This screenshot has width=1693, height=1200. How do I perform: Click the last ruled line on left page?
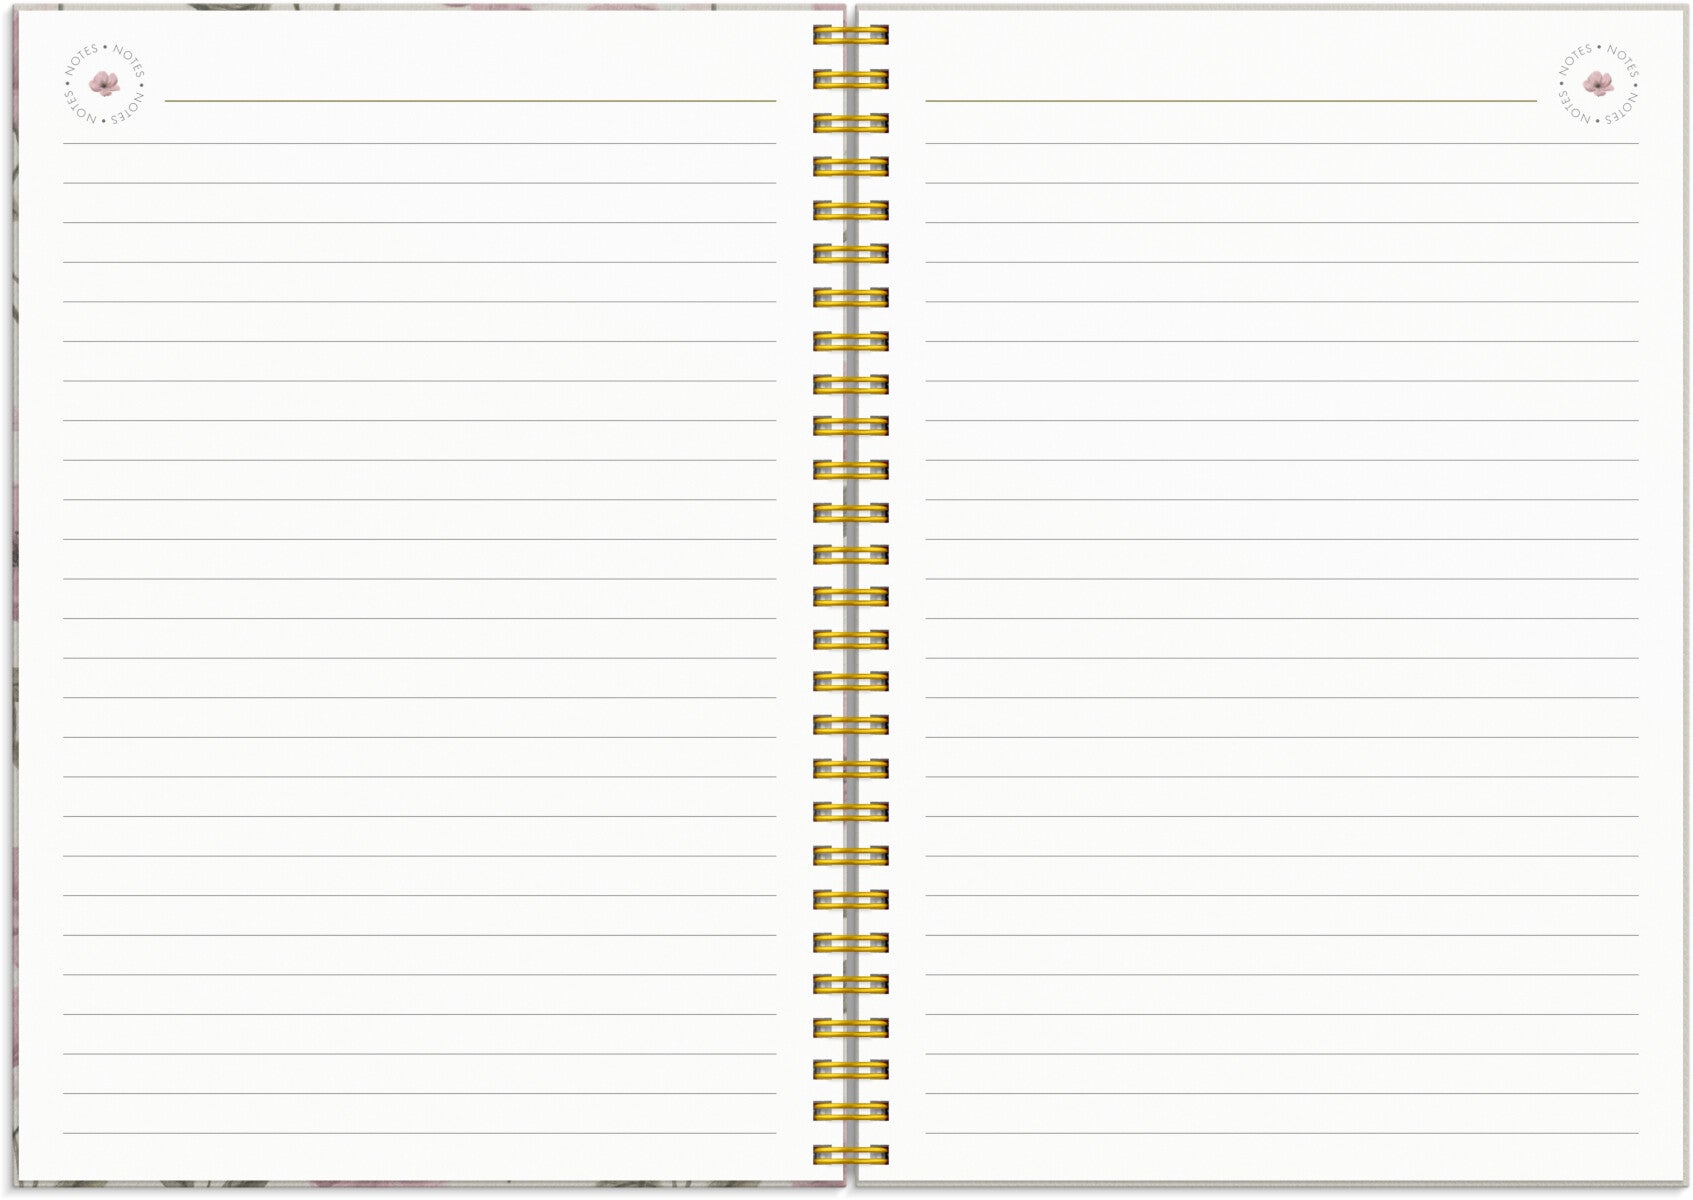(420, 1133)
